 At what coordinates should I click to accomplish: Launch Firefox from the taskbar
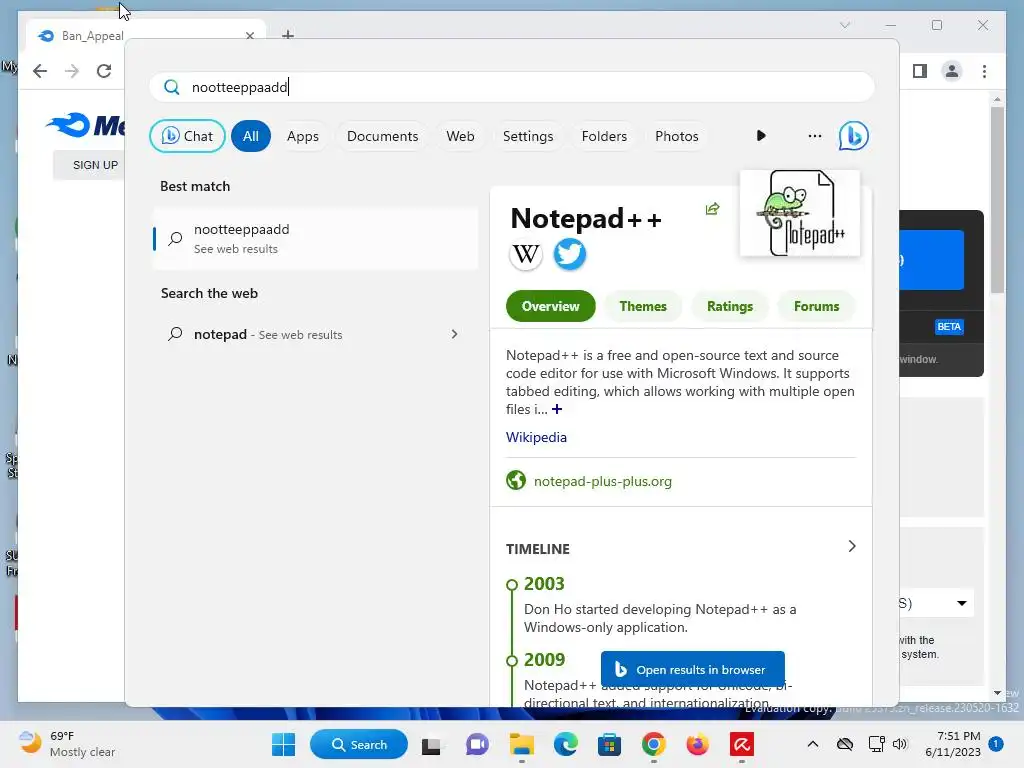697,744
